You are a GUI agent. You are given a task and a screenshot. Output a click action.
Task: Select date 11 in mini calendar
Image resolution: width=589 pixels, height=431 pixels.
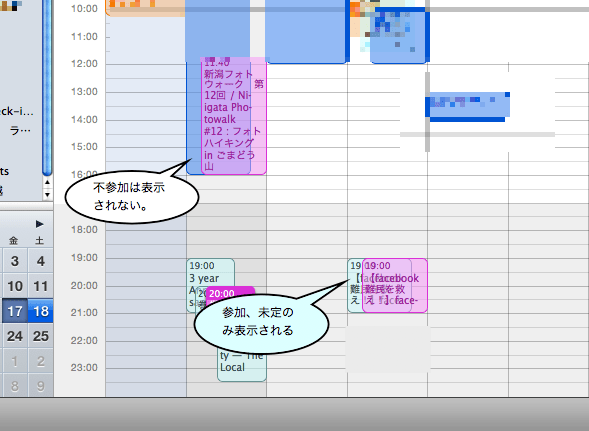(x=41, y=286)
